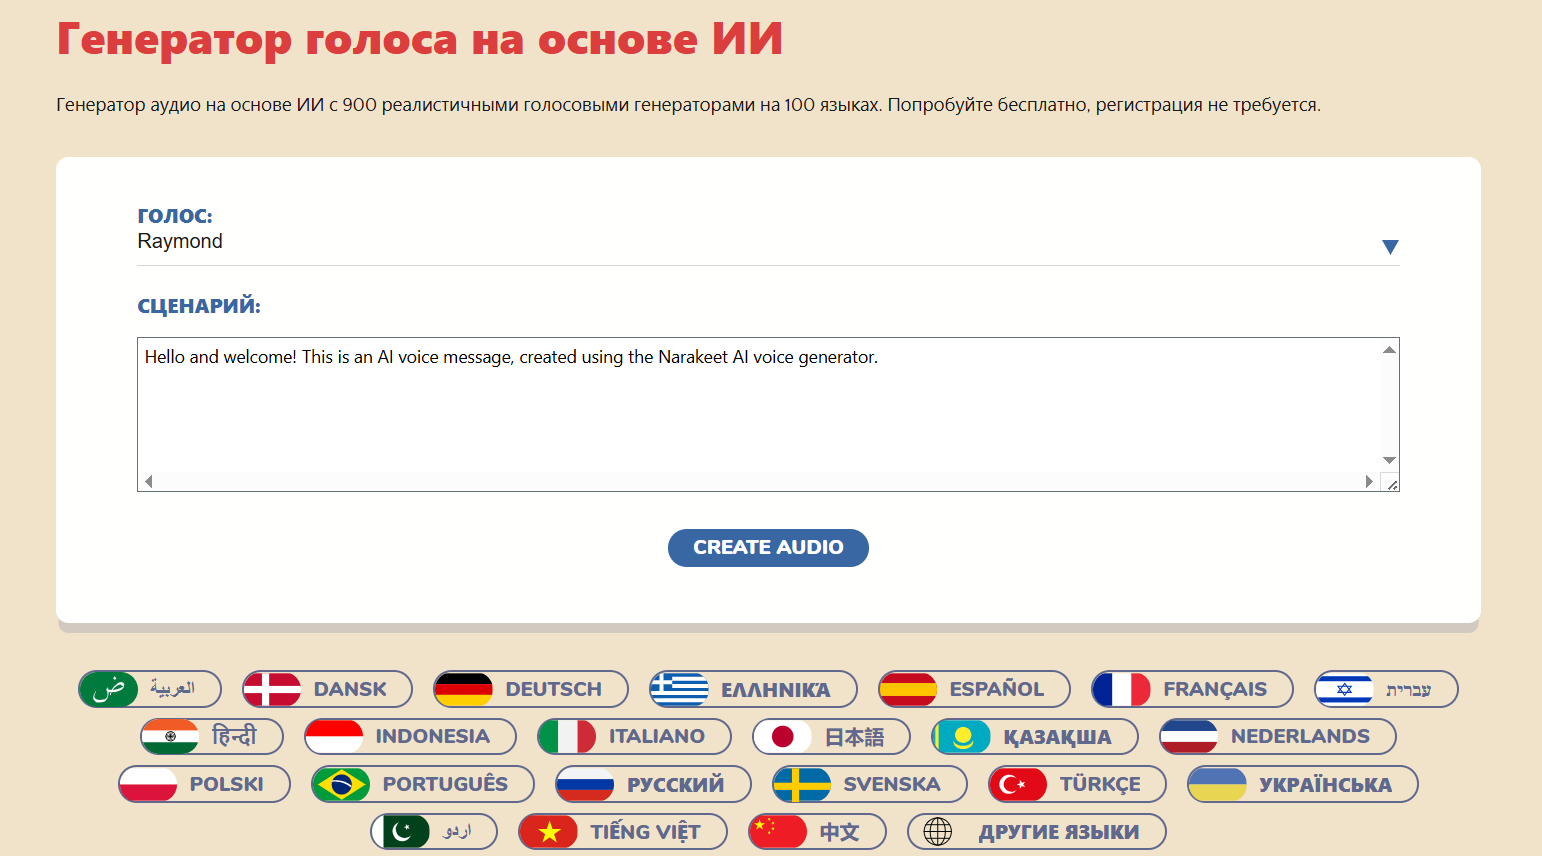Click the French flag icon
Viewport: 1542px width, 856px height.
[1122, 689]
